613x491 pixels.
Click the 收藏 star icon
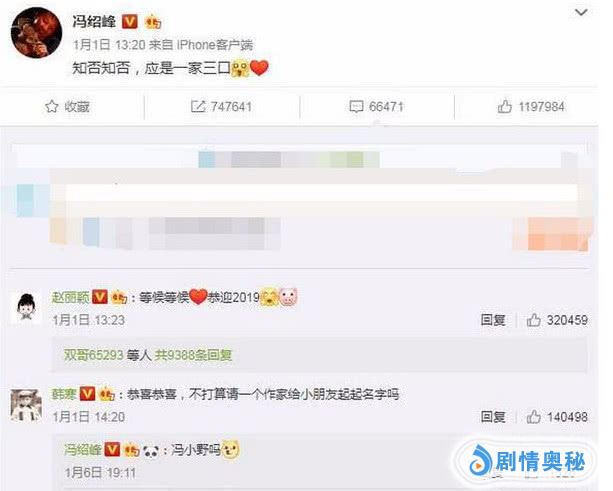coord(52,106)
